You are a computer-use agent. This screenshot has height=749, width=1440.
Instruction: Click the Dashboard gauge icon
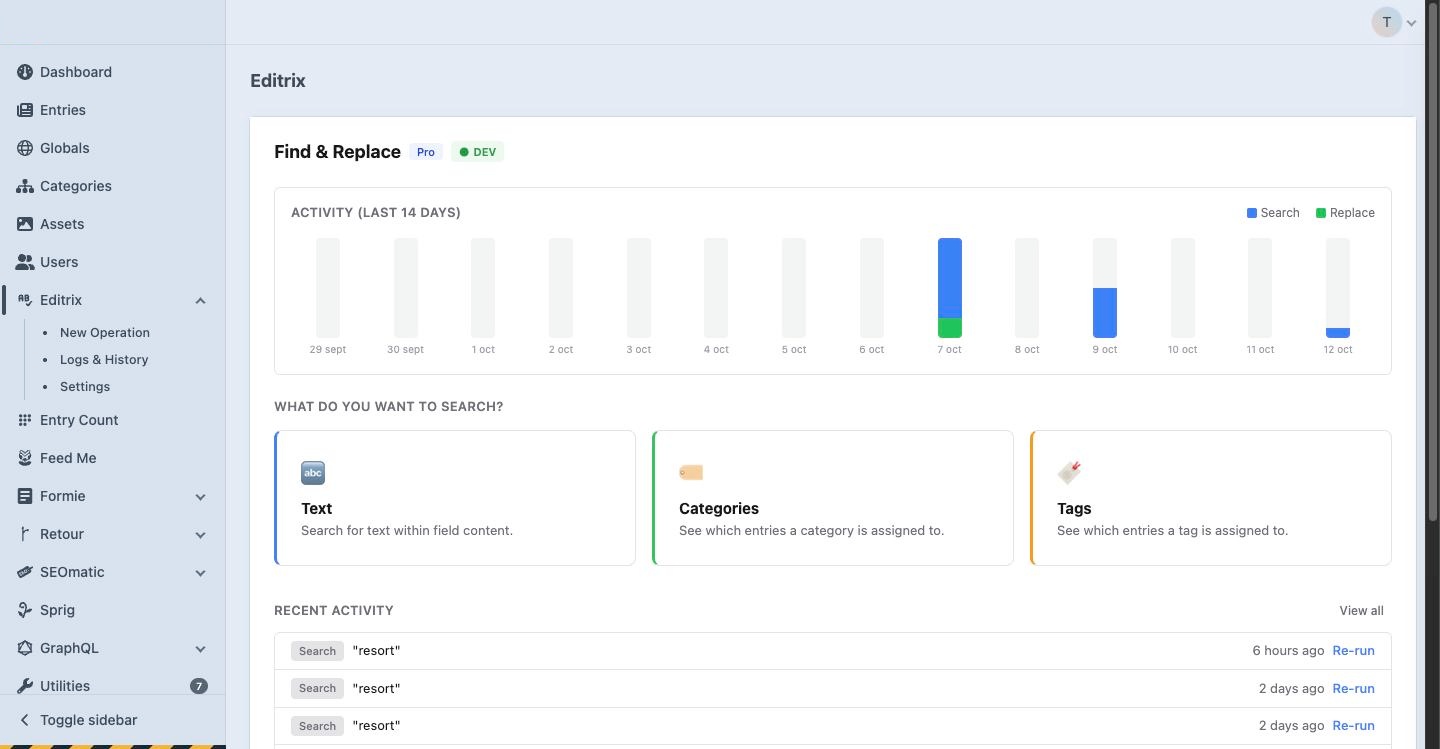[25, 72]
